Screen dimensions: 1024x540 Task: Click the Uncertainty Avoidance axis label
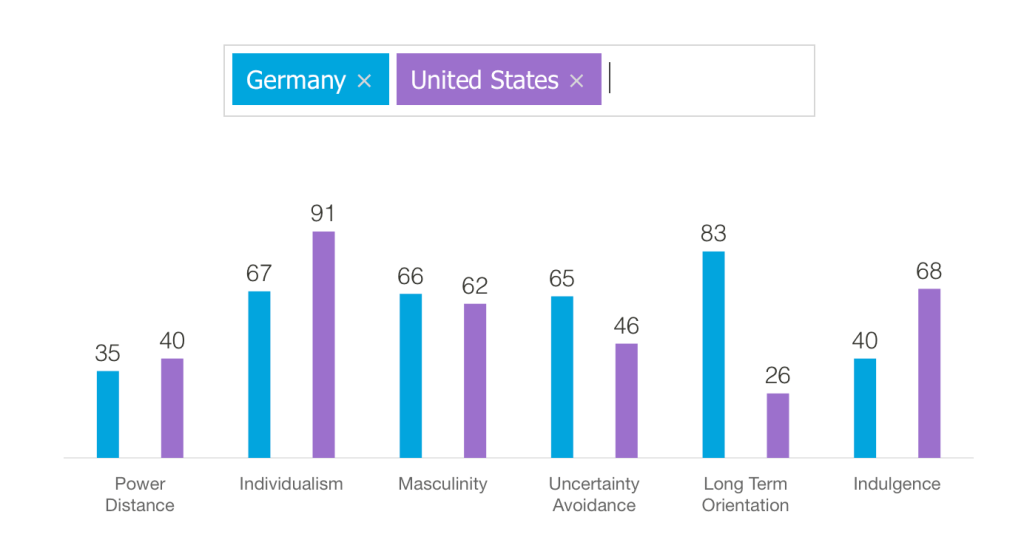594,494
